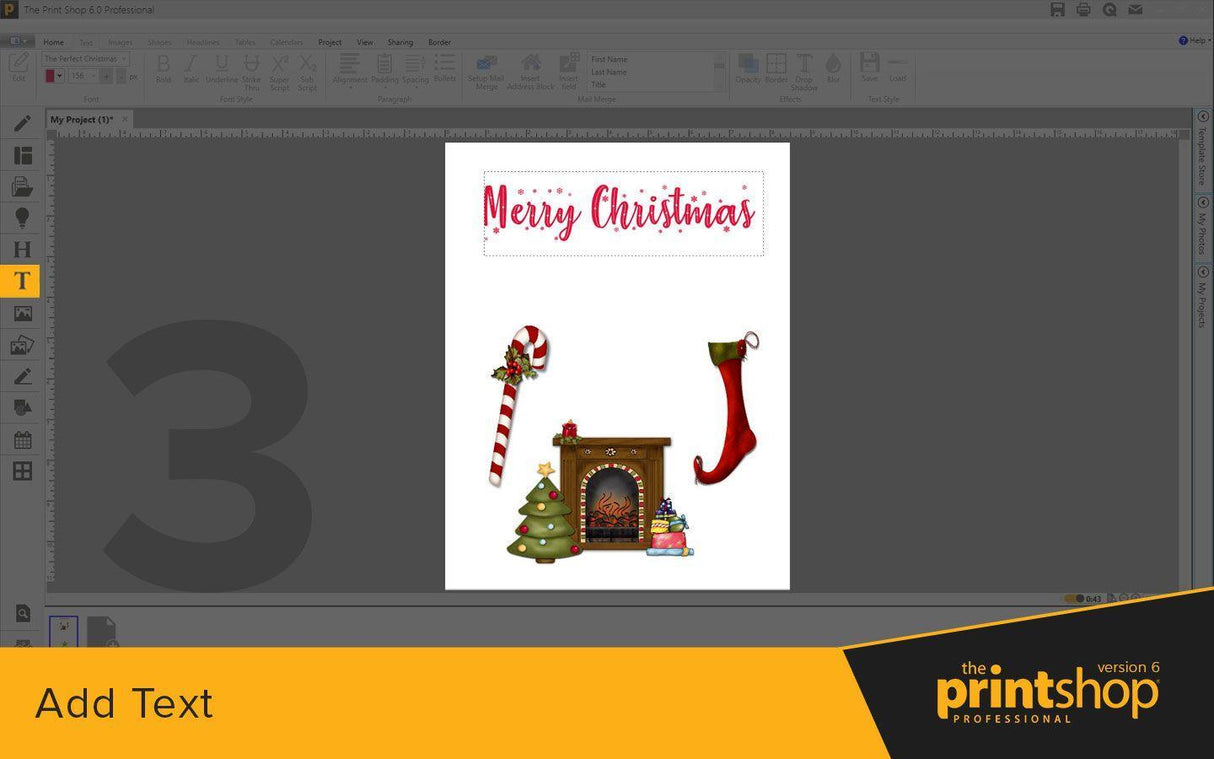Select the pencil edit tool at sidebar top
The image size is (1214, 759).
click(21, 122)
